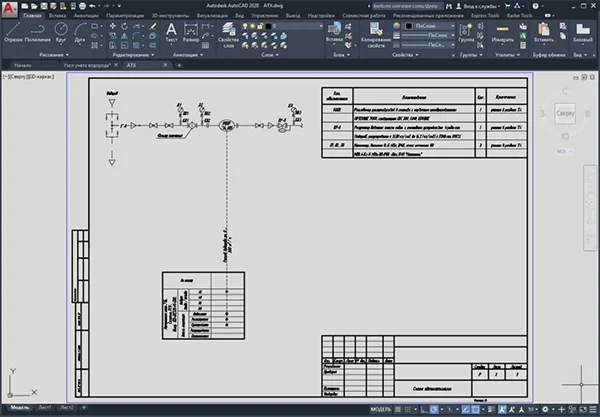Toggle ortho mode in status bar
Screen dimensions: 600x417
(424, 409)
